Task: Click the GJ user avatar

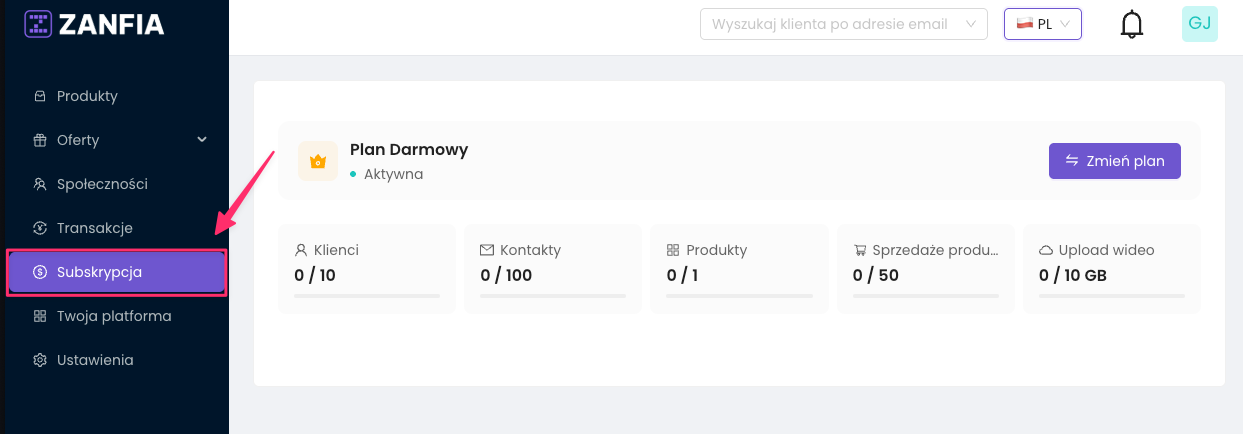Action: click(x=1199, y=24)
